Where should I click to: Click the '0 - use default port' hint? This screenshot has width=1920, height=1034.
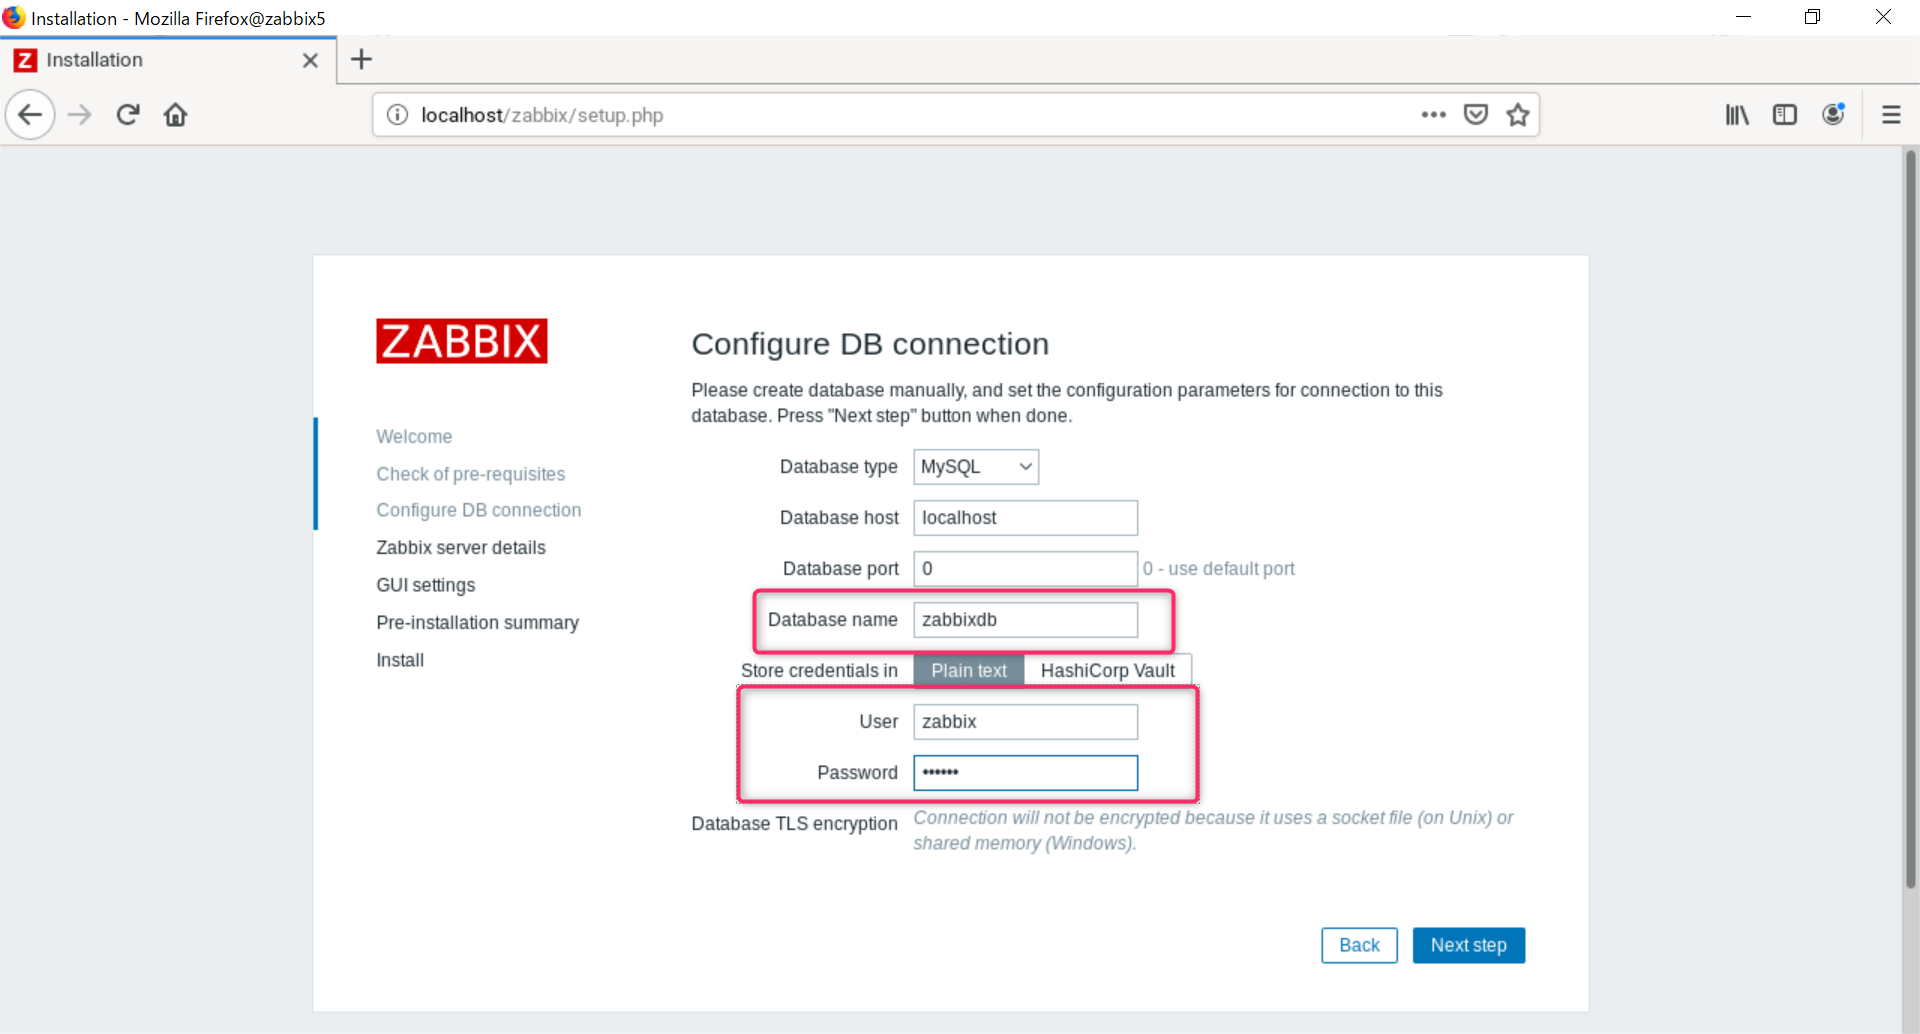pyautogui.click(x=1218, y=569)
